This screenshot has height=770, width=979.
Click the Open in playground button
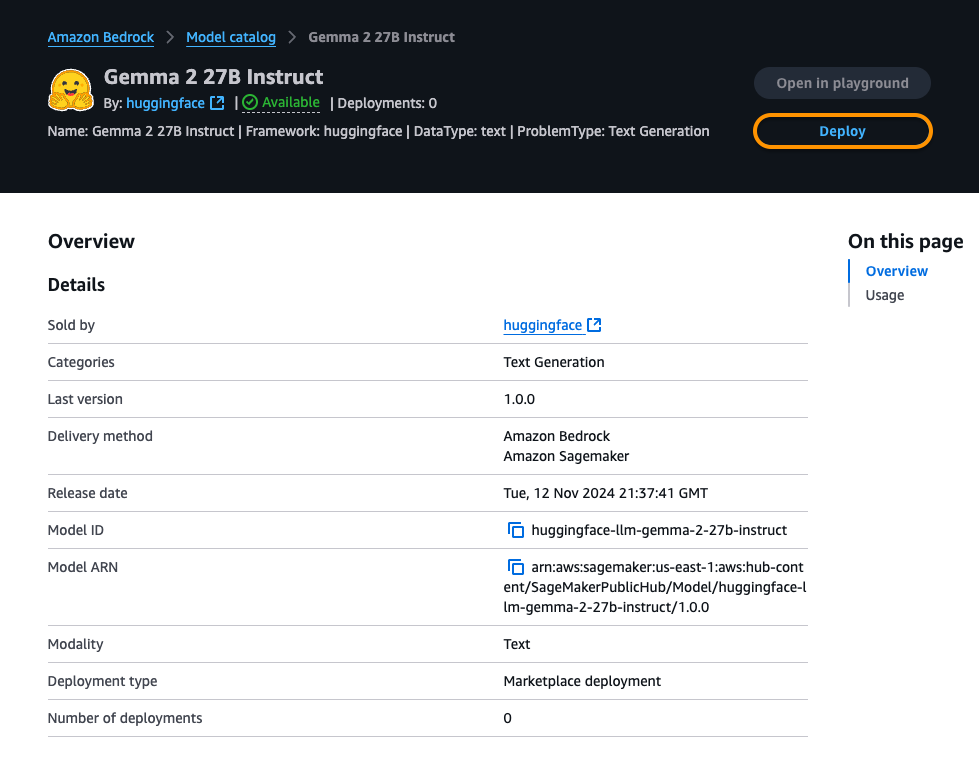pos(842,83)
